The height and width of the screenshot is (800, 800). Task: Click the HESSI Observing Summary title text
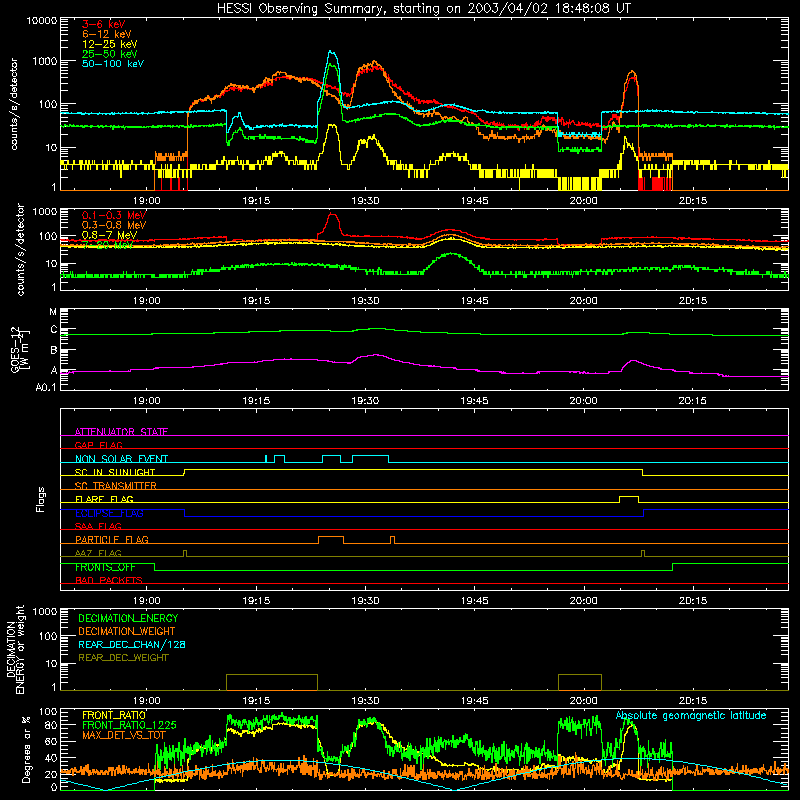(x=424, y=9)
